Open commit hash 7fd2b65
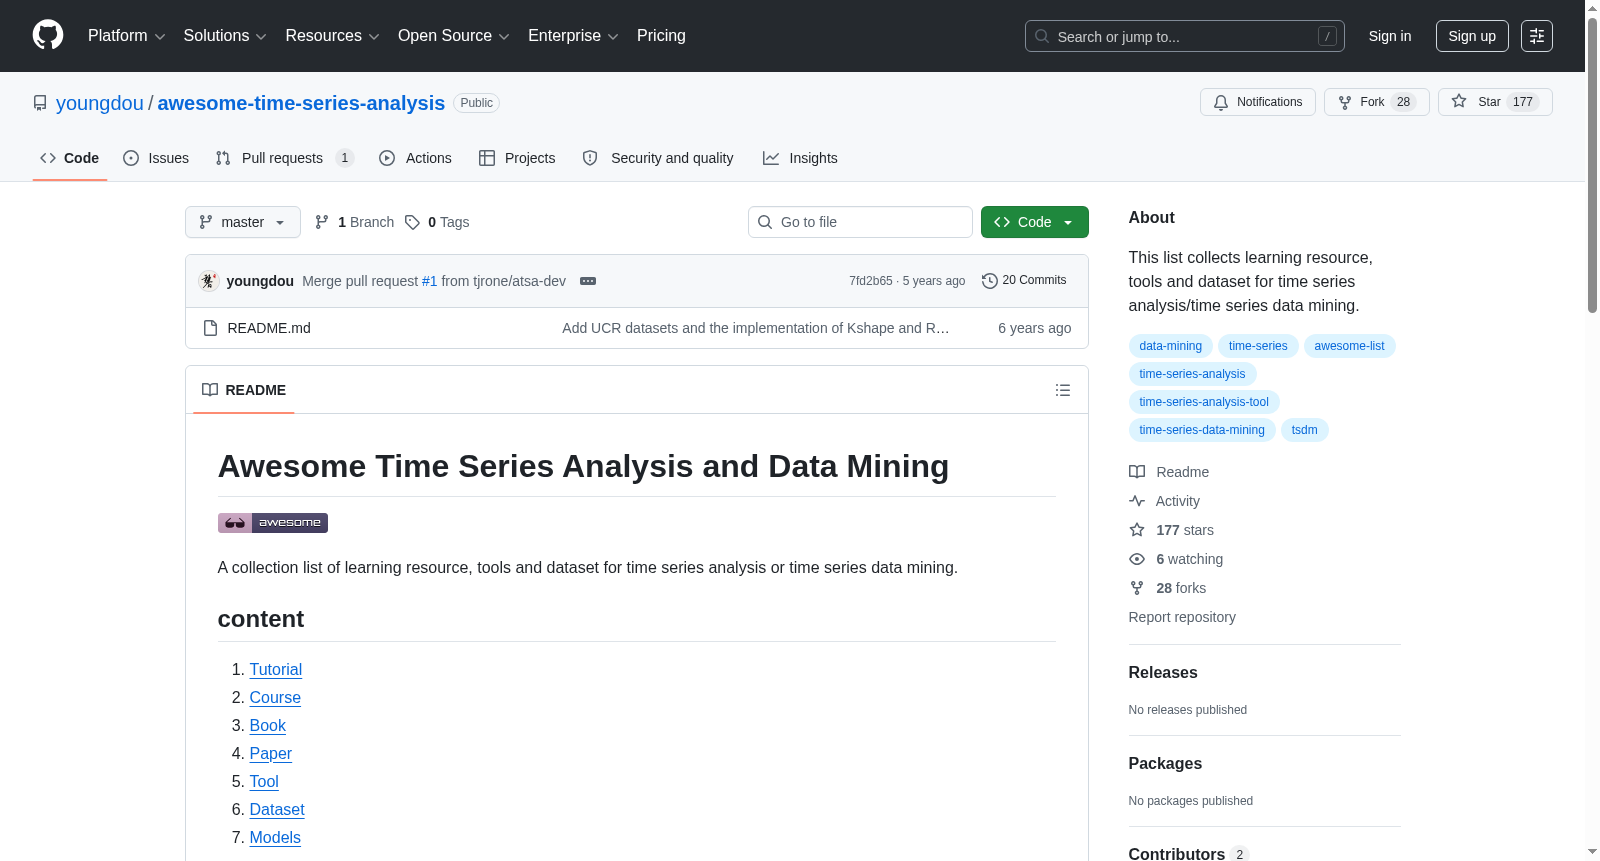1600x861 pixels. 871,281
